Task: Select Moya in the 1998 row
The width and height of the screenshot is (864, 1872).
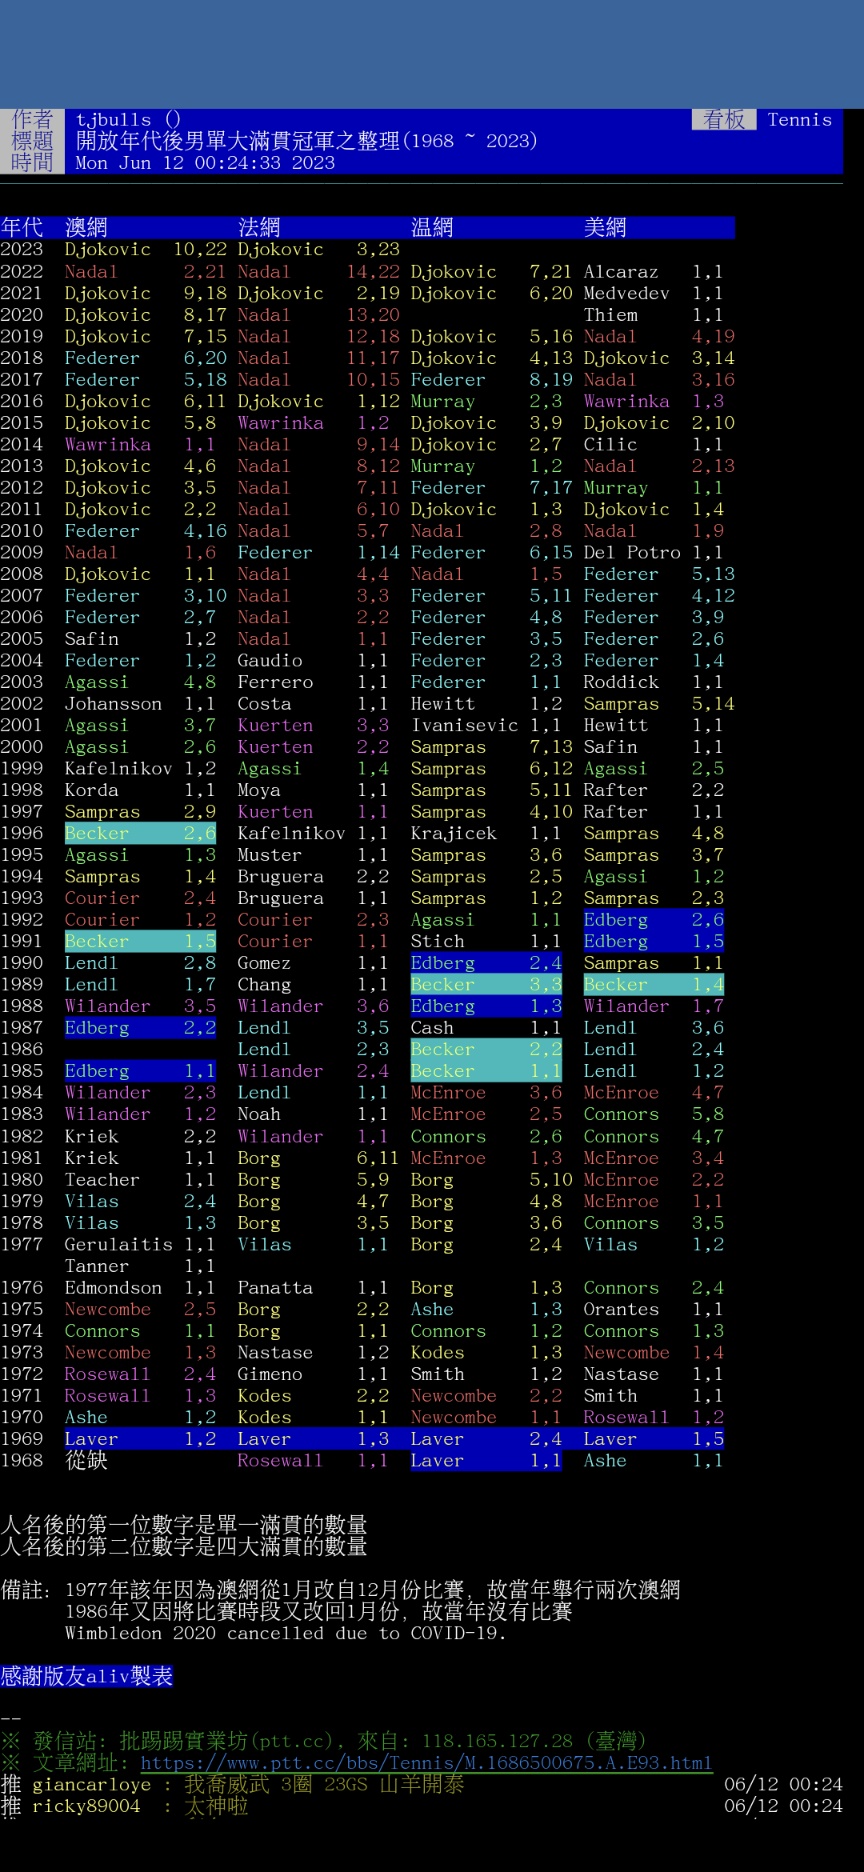Action: (259, 790)
